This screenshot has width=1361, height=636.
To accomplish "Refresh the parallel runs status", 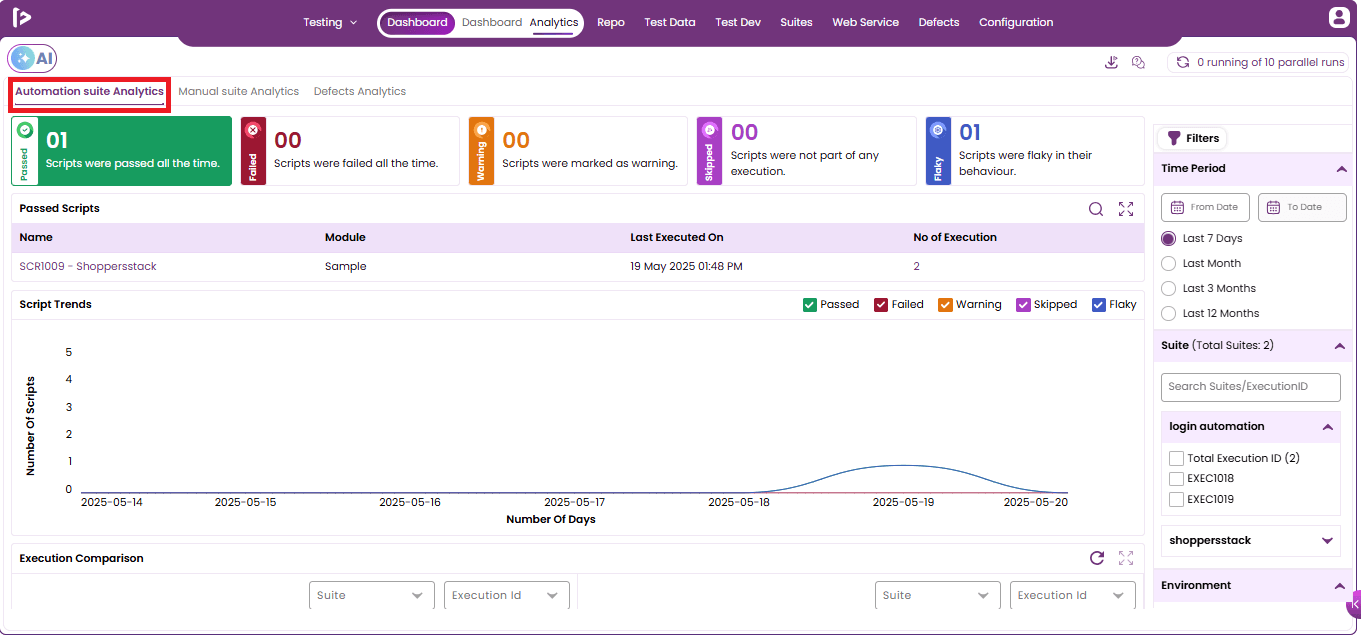I will coord(1183,62).
